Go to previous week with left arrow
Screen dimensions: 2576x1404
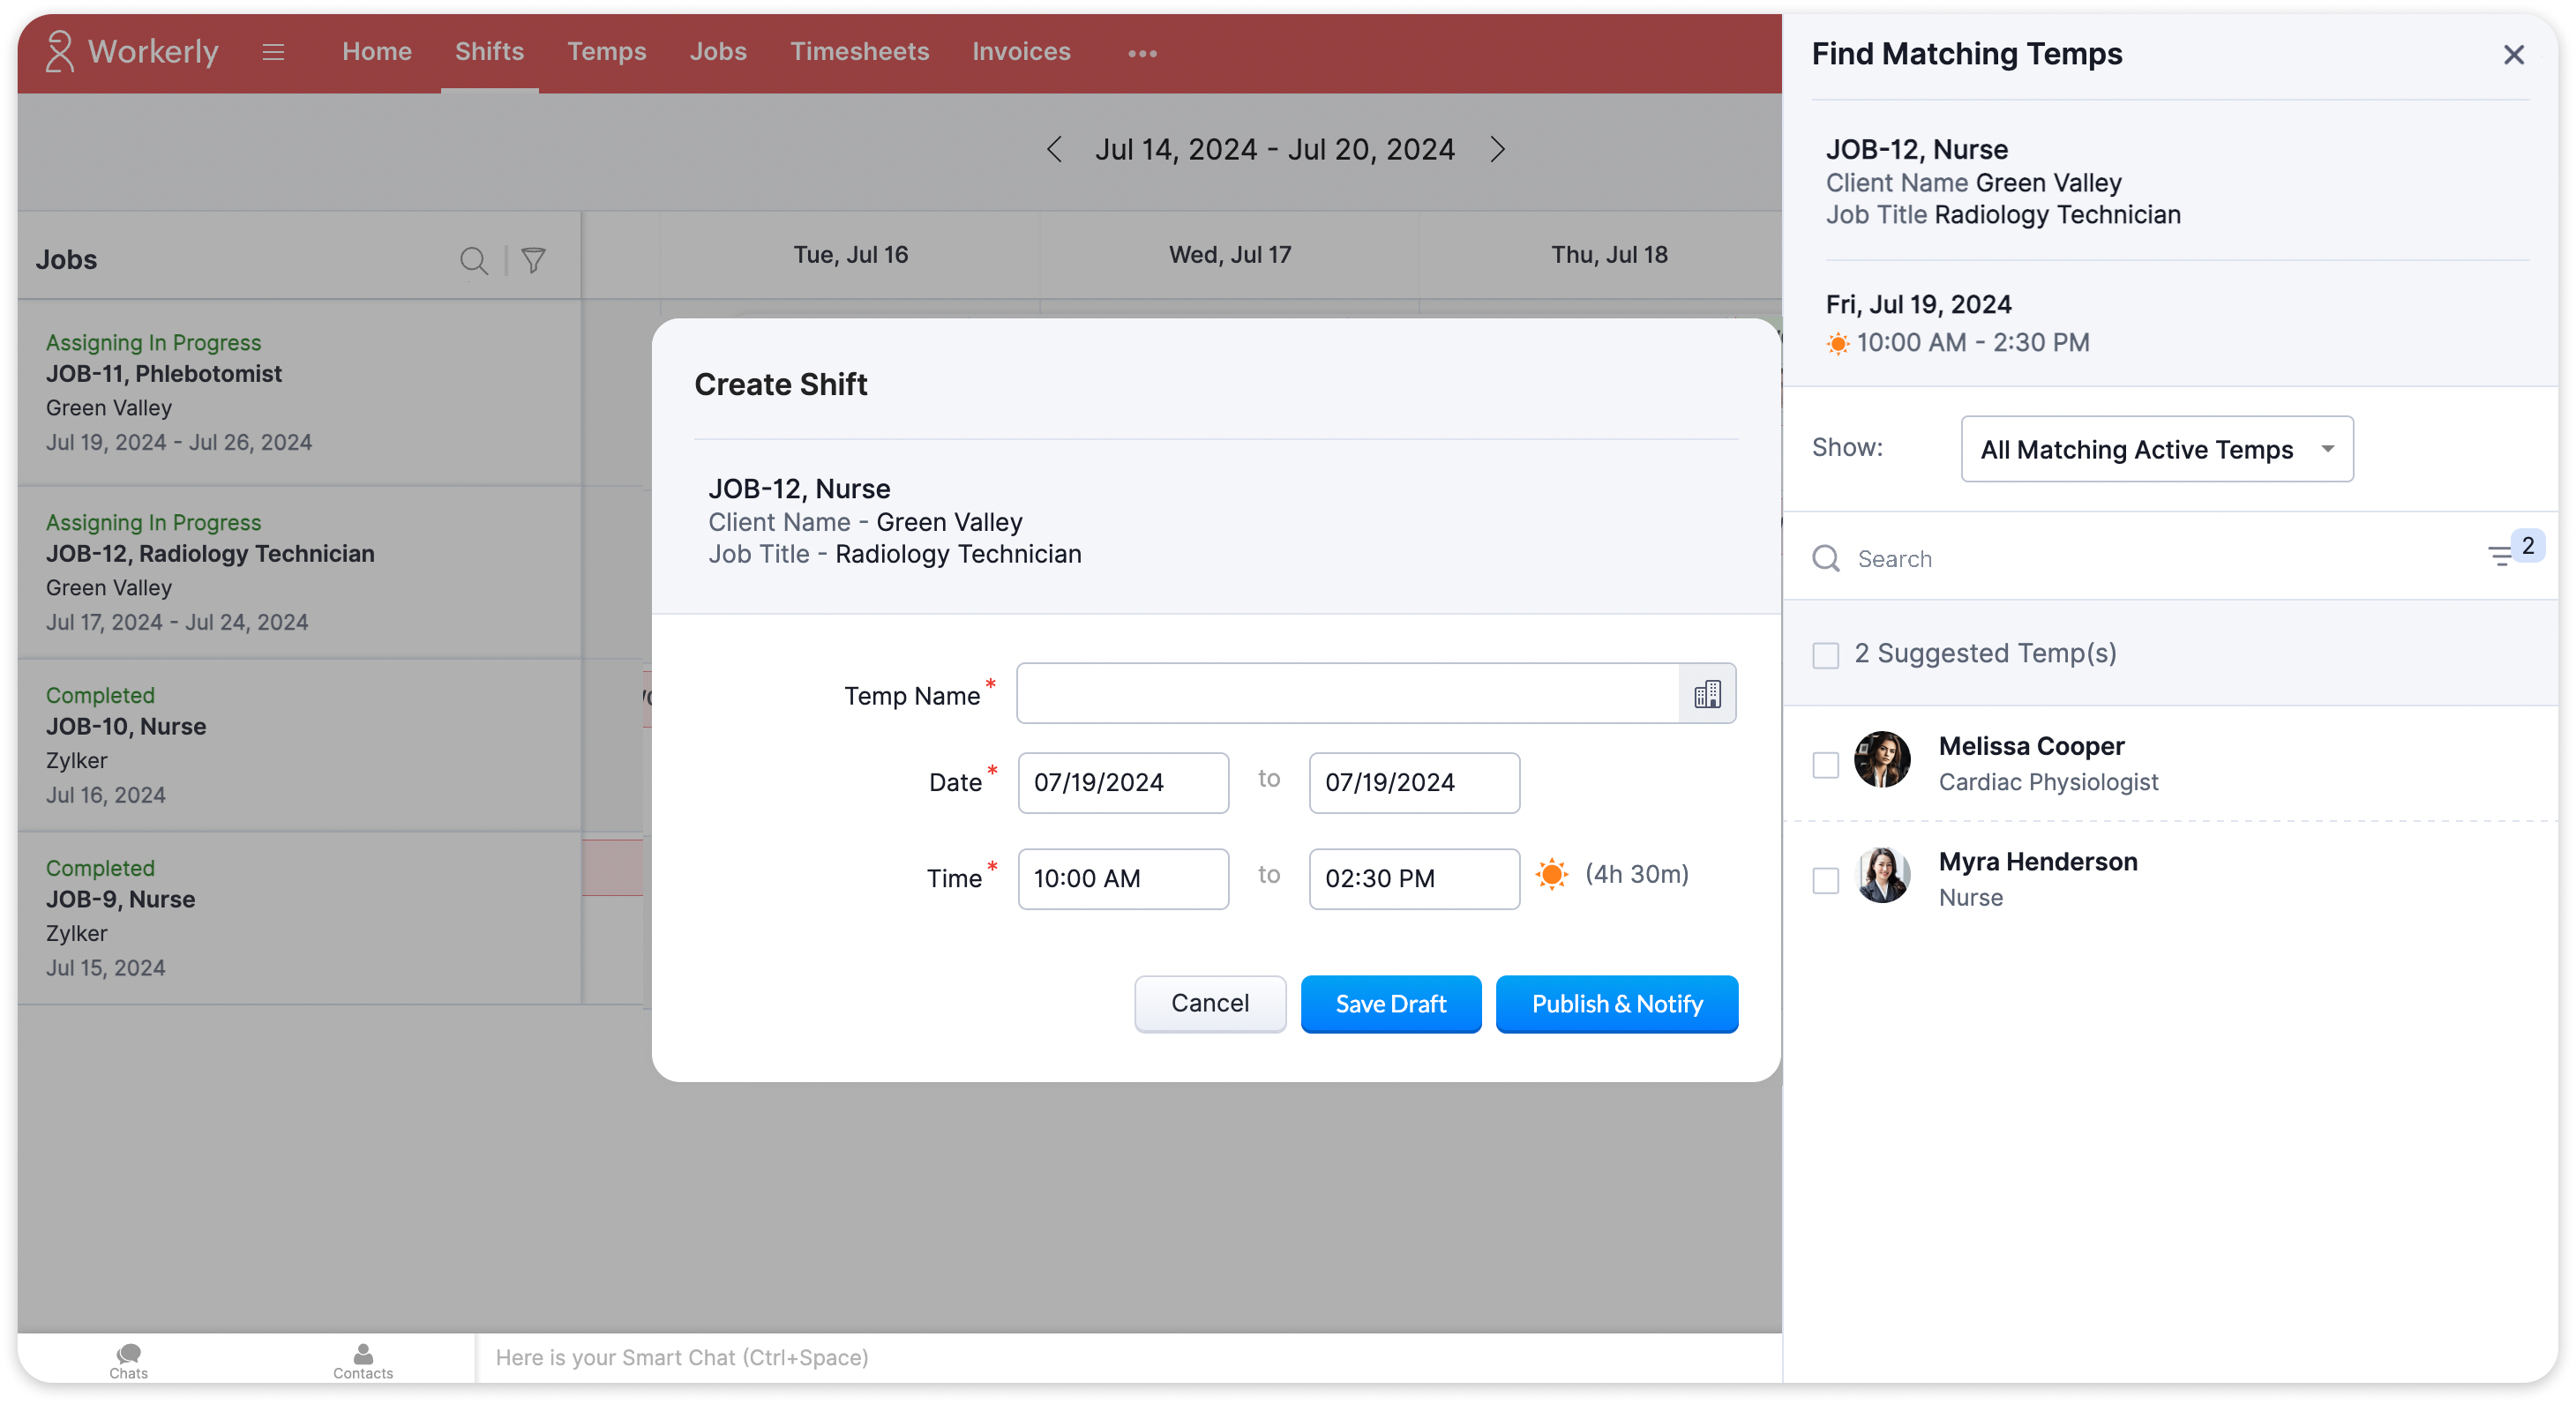click(x=1054, y=150)
